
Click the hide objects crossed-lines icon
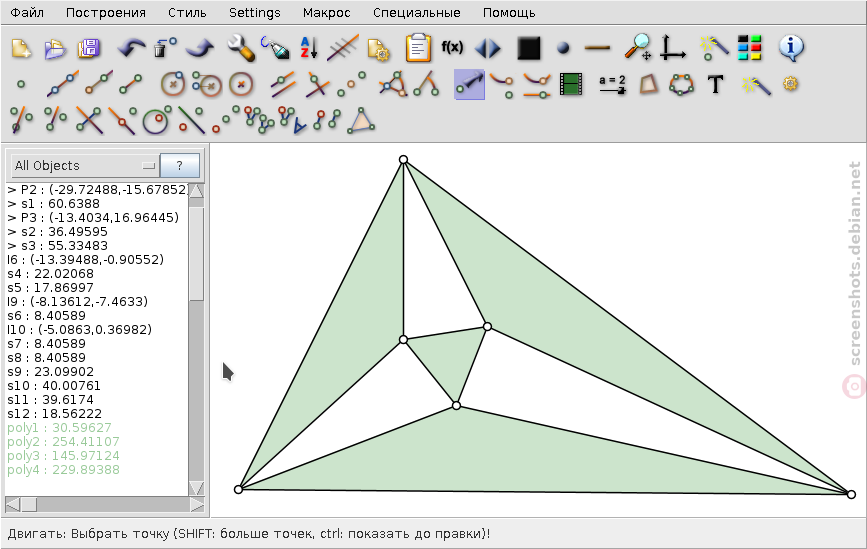(x=343, y=49)
